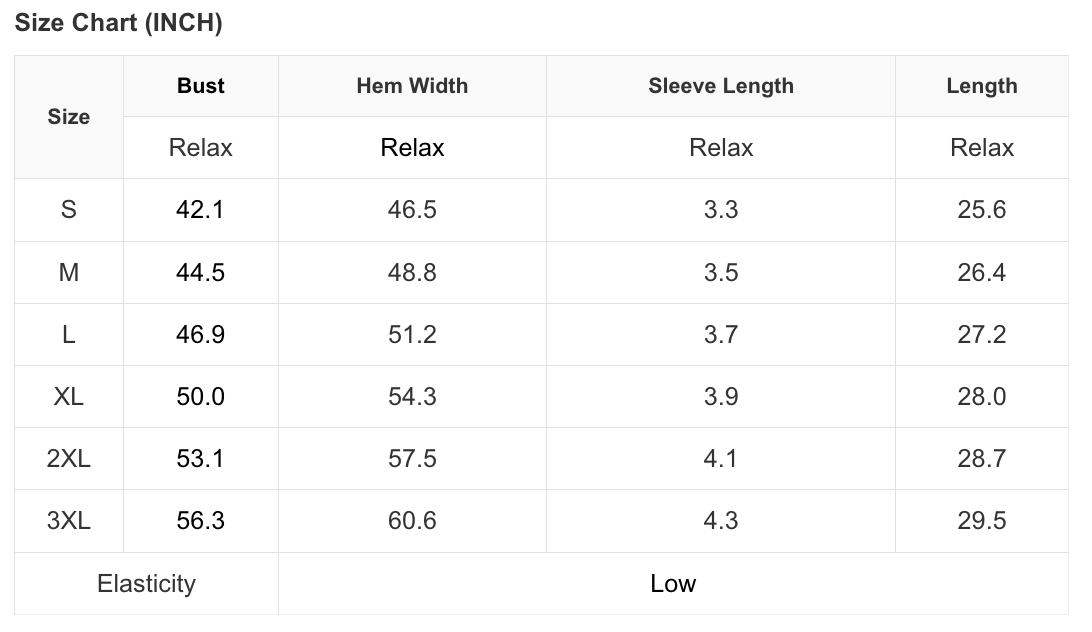
Task: Click the Length column header
Action: (982, 86)
